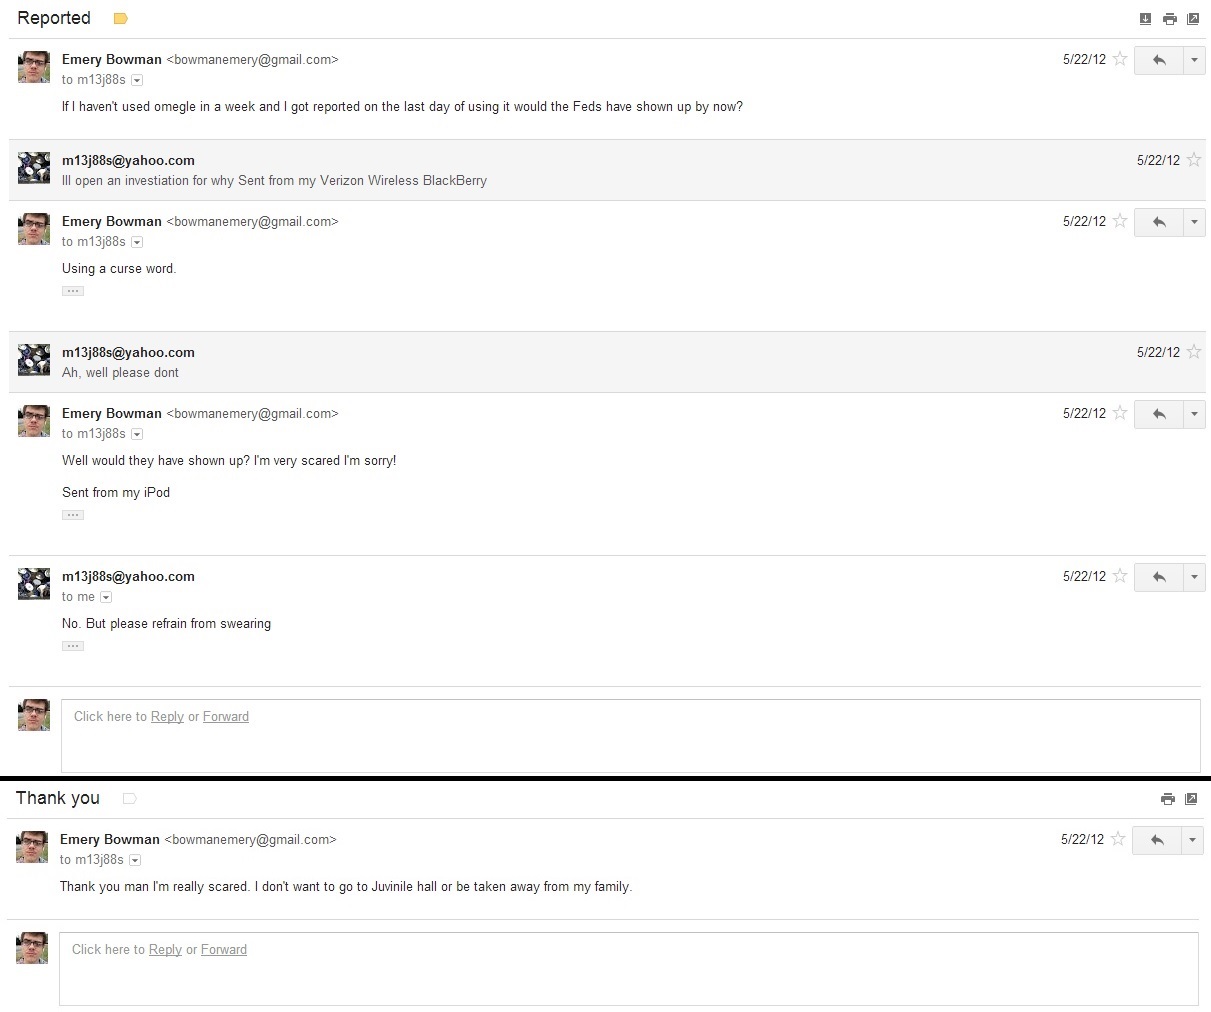The image size is (1211, 1012).
Task: Toggle the grey importance marker beside Thank you
Action: point(129,798)
